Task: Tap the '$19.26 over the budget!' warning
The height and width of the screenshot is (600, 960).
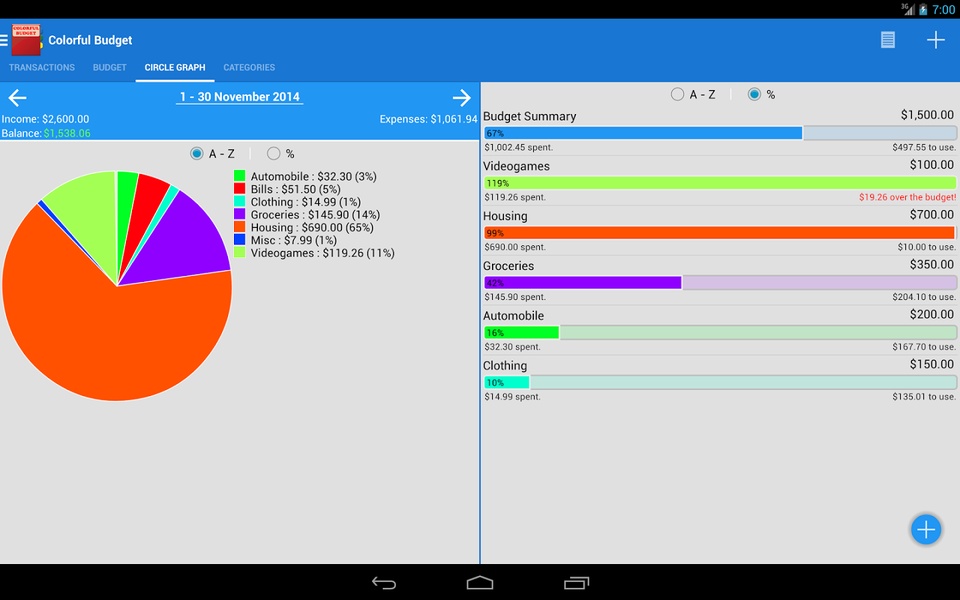Action: pos(907,197)
